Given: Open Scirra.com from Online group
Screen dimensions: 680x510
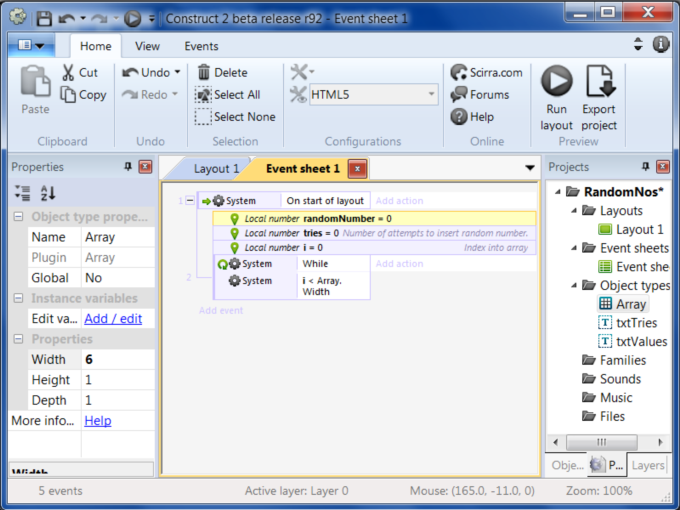Looking at the screenshot, I should click(x=486, y=72).
